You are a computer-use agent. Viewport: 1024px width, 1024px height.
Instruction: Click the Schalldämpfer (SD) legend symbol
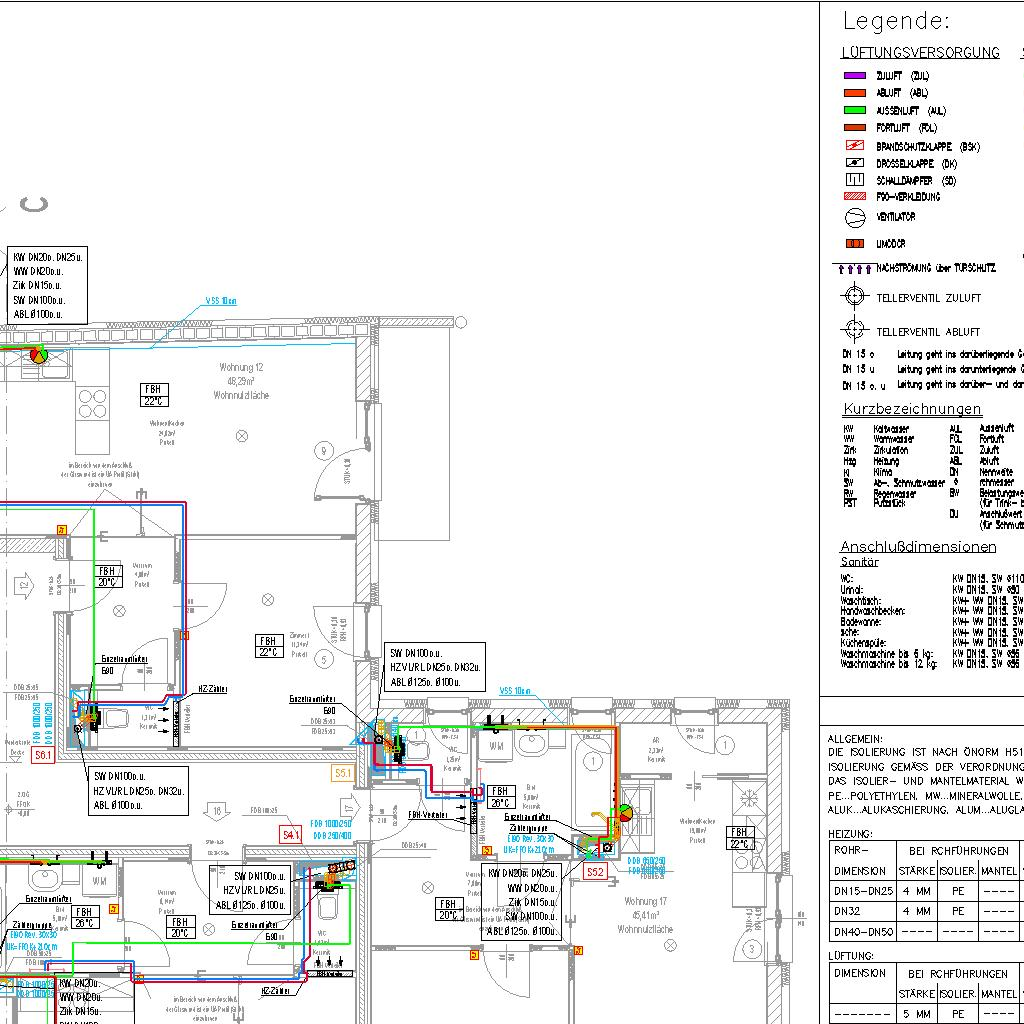click(854, 180)
